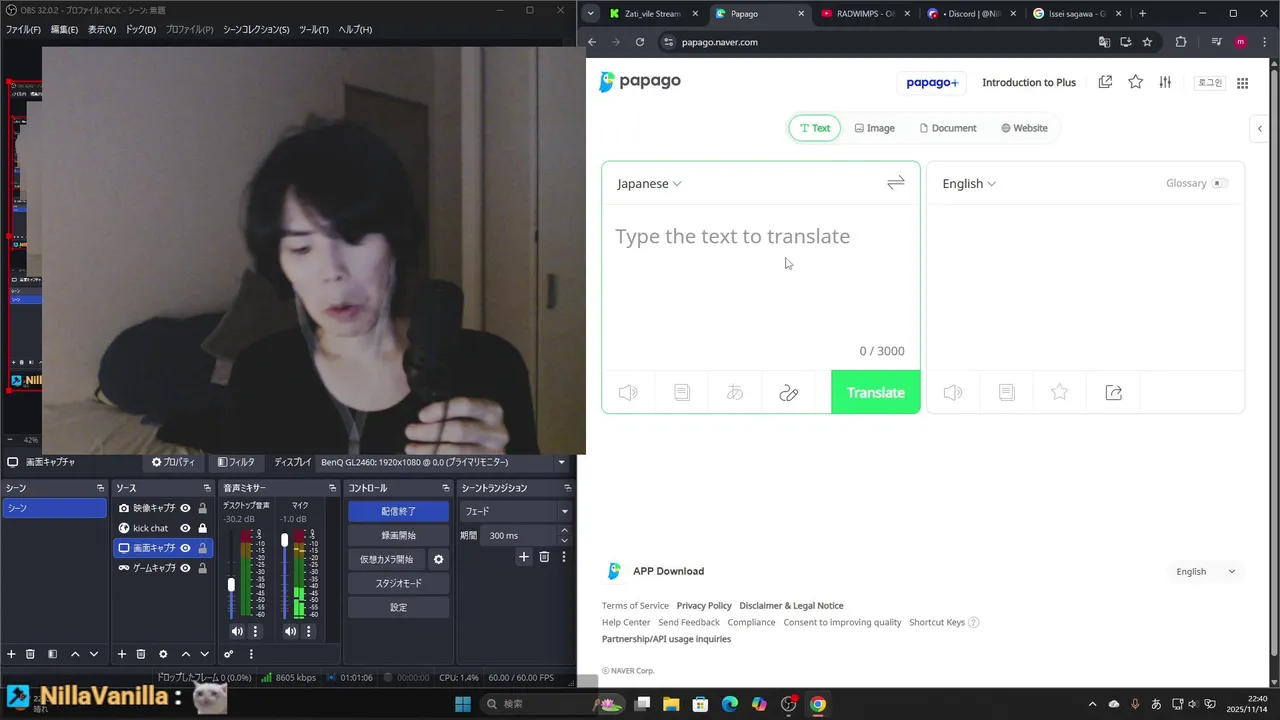Click the green Translate button
Viewport: 1280px width, 720px height.
coord(875,392)
